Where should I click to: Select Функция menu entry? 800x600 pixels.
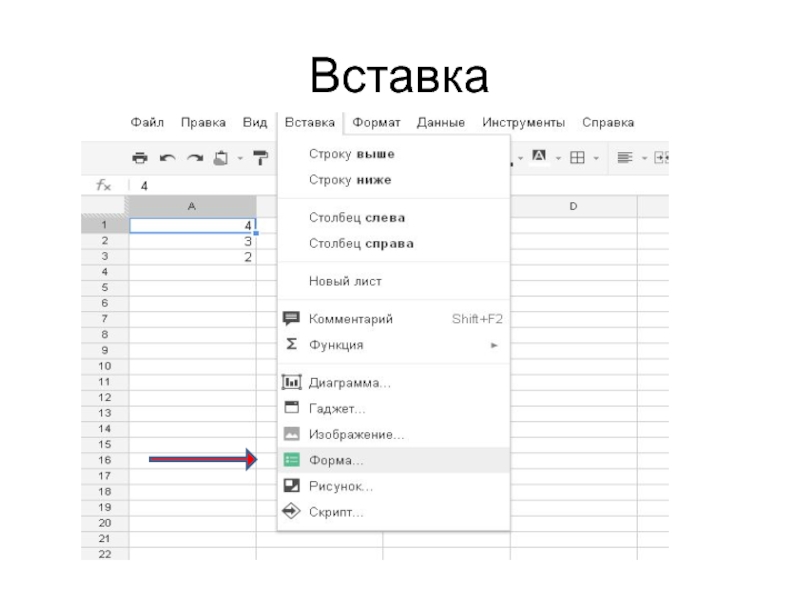tap(393, 345)
